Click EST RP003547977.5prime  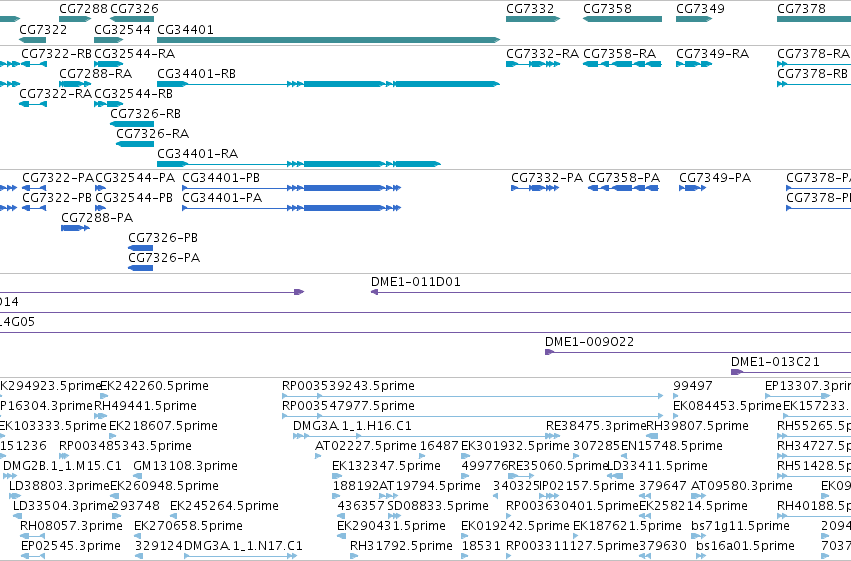click(473, 416)
